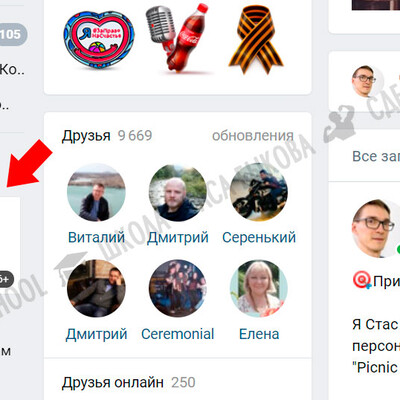The image size is (400, 400).
Task: Open Друзья онлайн section
Action: point(113,382)
